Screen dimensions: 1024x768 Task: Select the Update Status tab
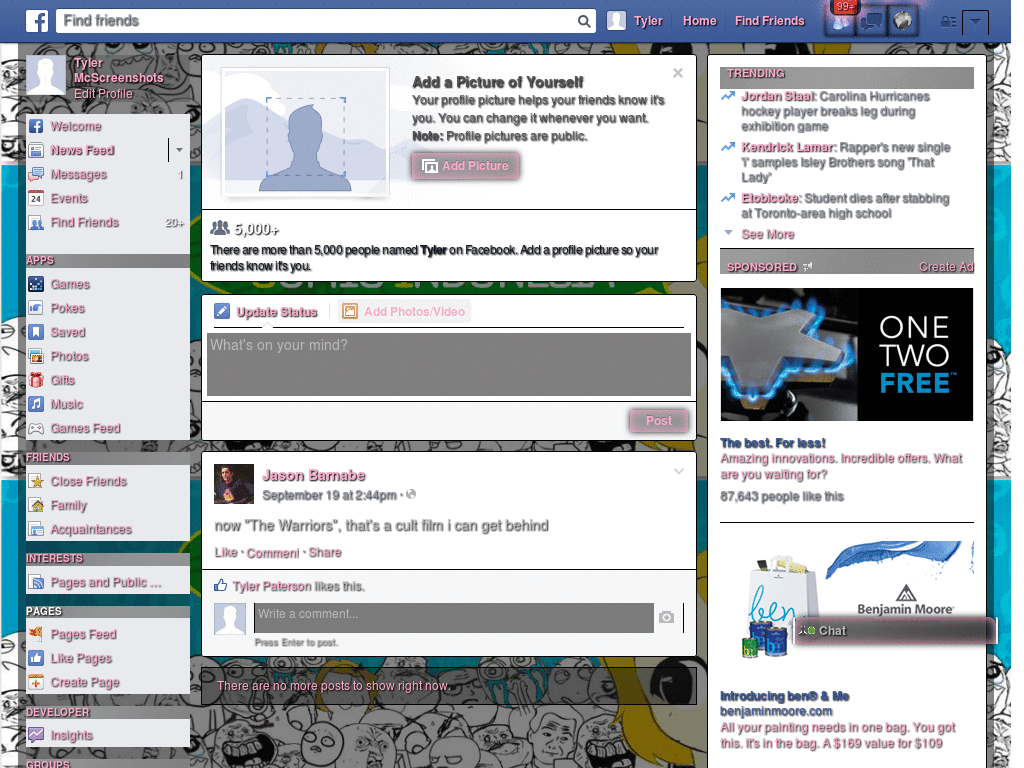[266, 312]
